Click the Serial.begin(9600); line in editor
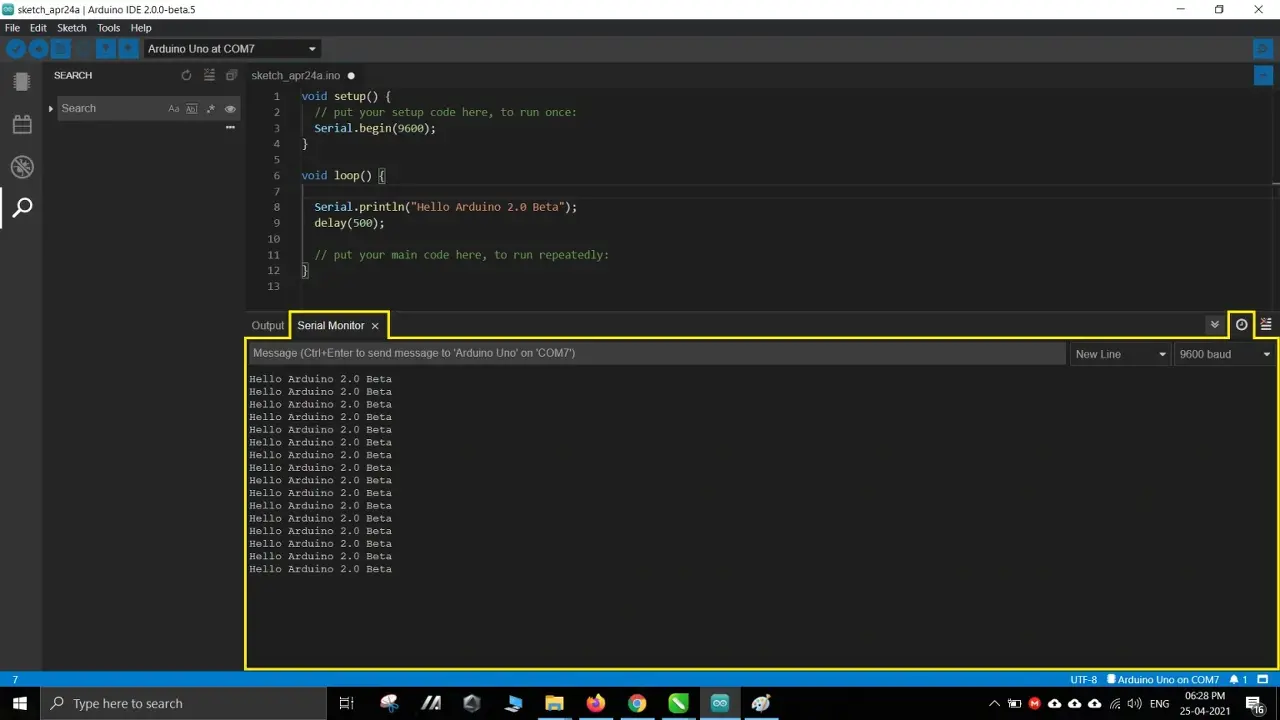 coord(375,128)
